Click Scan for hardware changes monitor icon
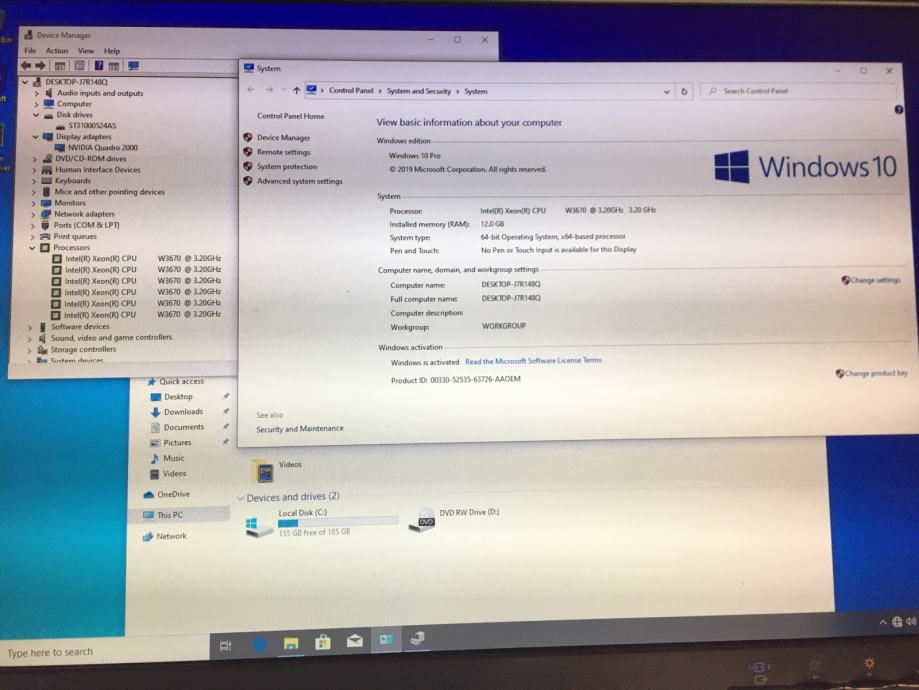This screenshot has width=919, height=690. tap(133, 66)
